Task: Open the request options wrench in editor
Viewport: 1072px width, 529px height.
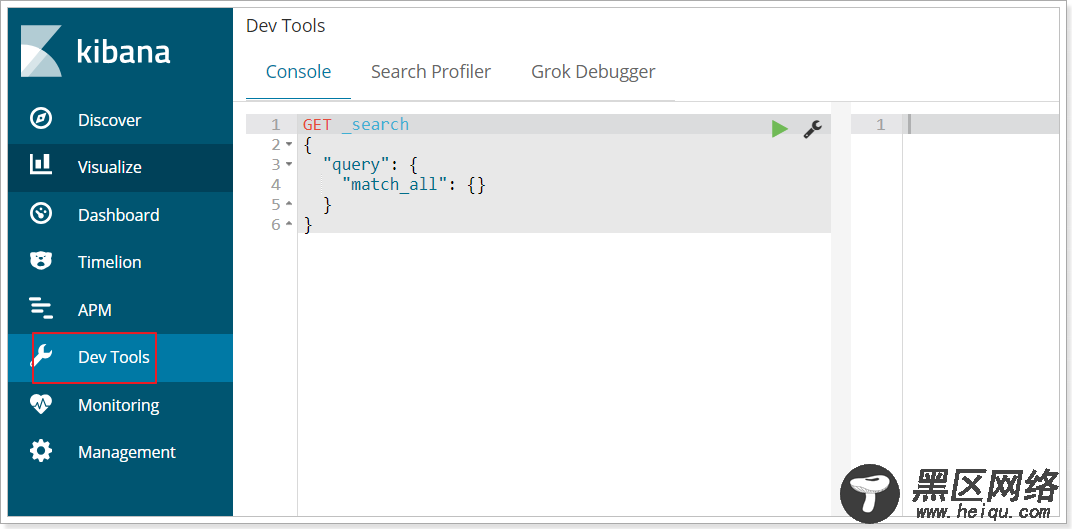Action: (812, 128)
